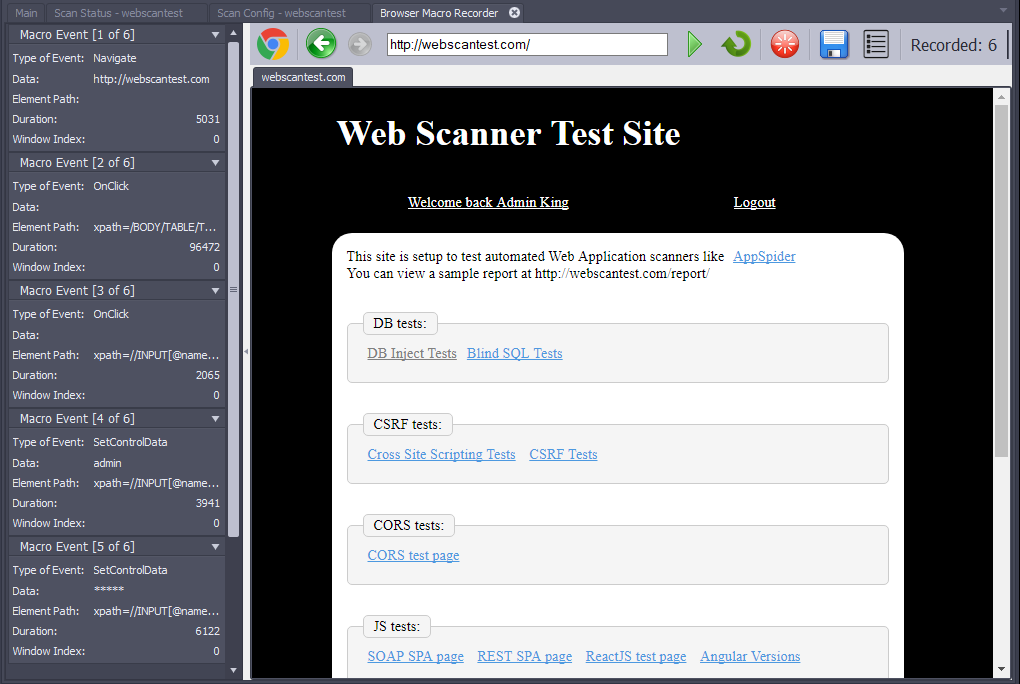Collapse Macro Event 4 of 6
The height and width of the screenshot is (684, 1020).
[x=215, y=418]
